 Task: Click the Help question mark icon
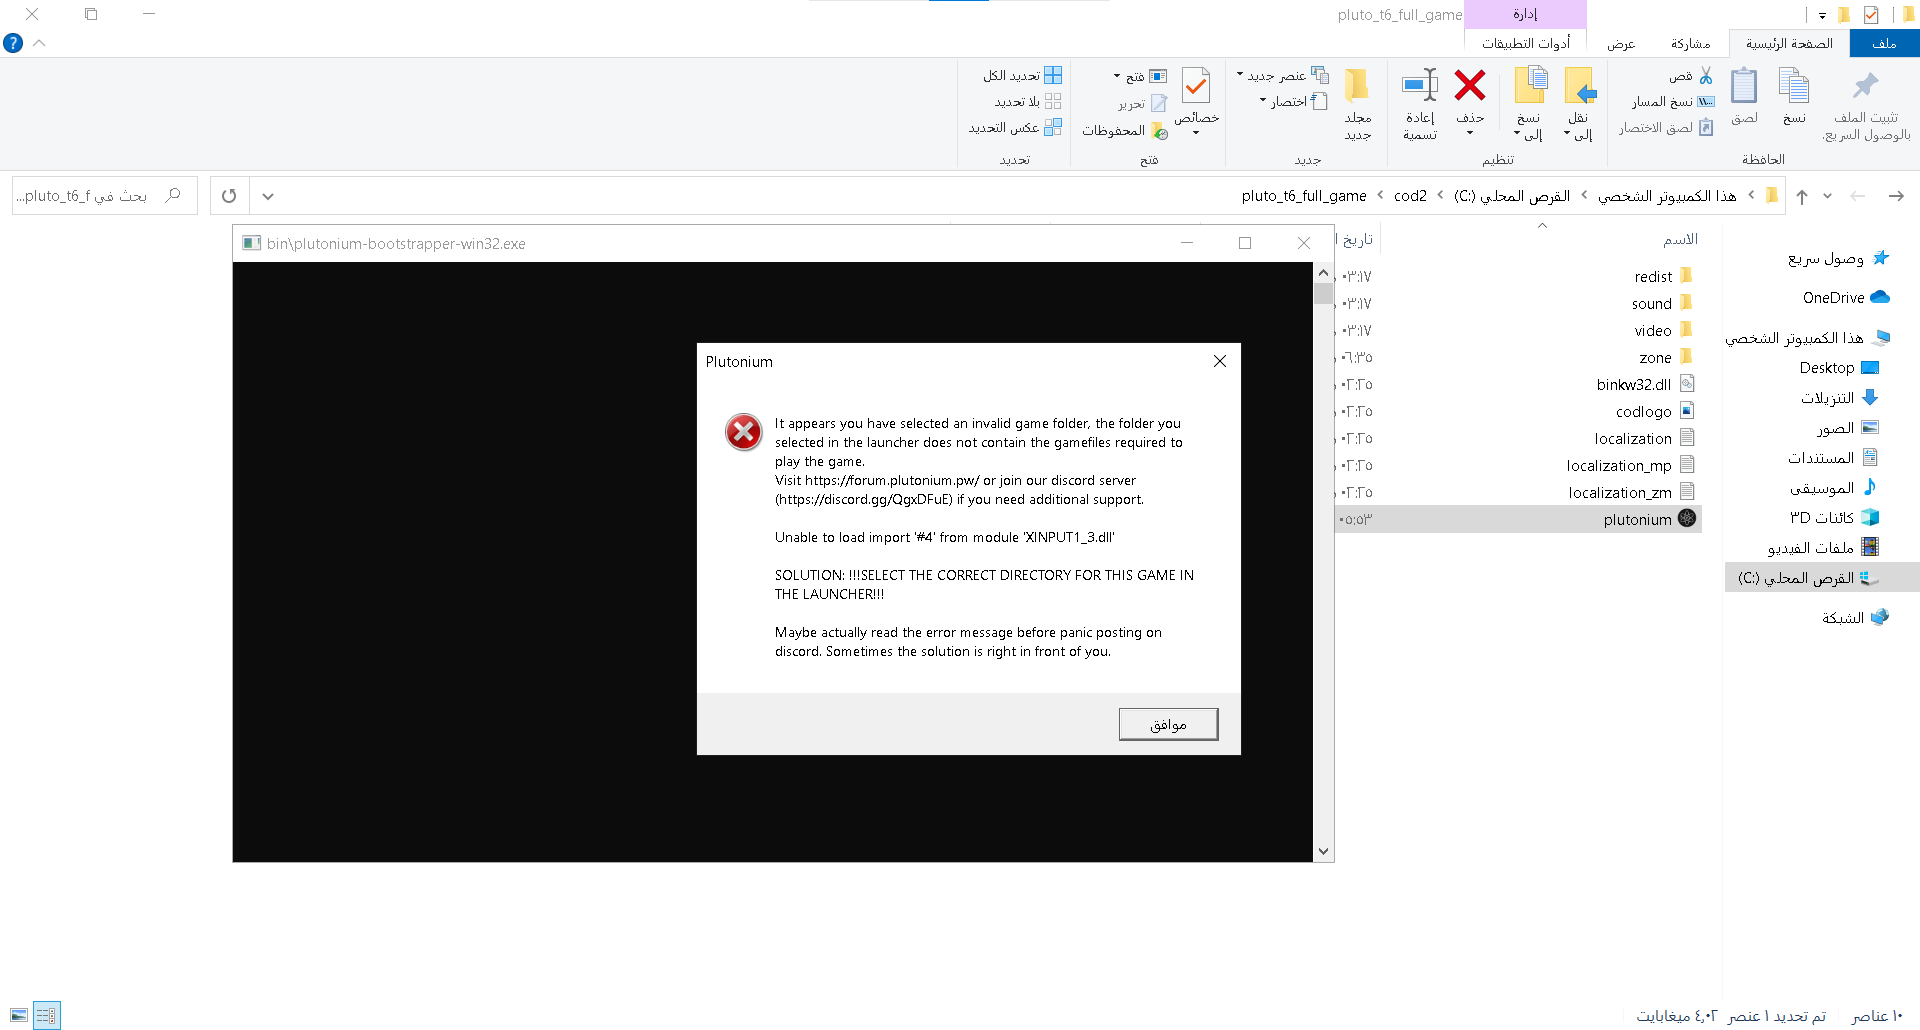pos(13,43)
